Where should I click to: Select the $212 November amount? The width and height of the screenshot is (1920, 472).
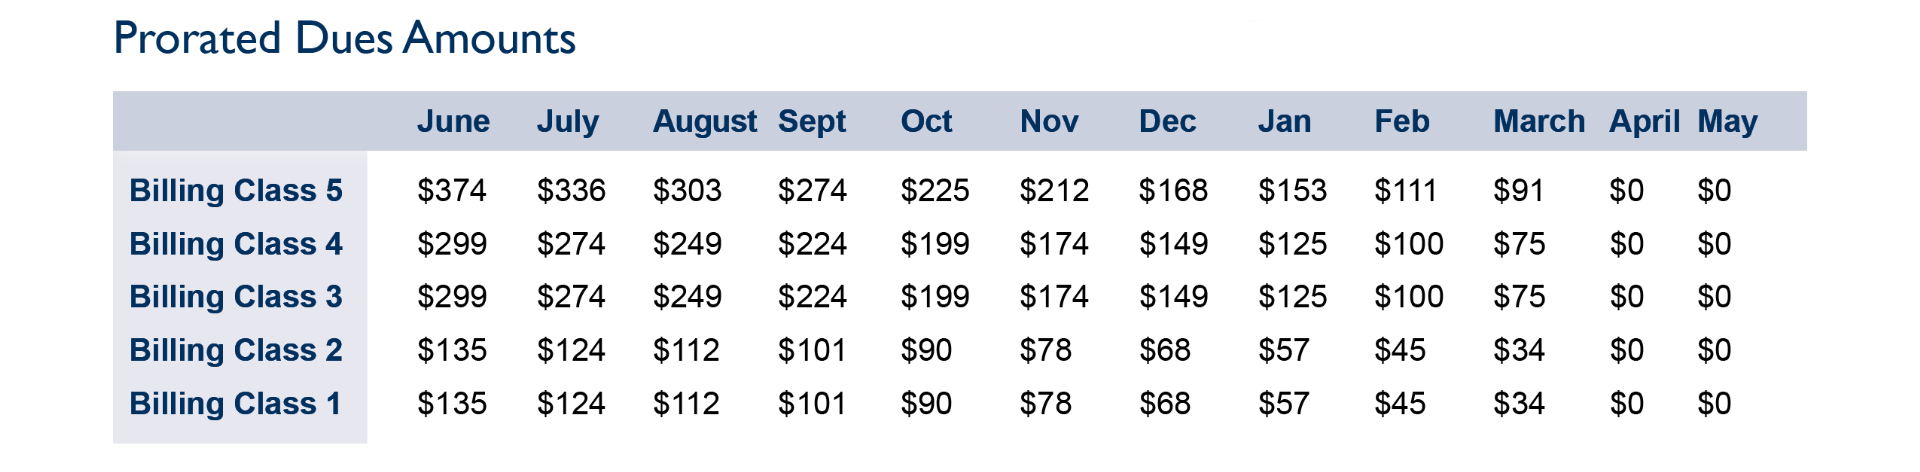pos(1054,190)
